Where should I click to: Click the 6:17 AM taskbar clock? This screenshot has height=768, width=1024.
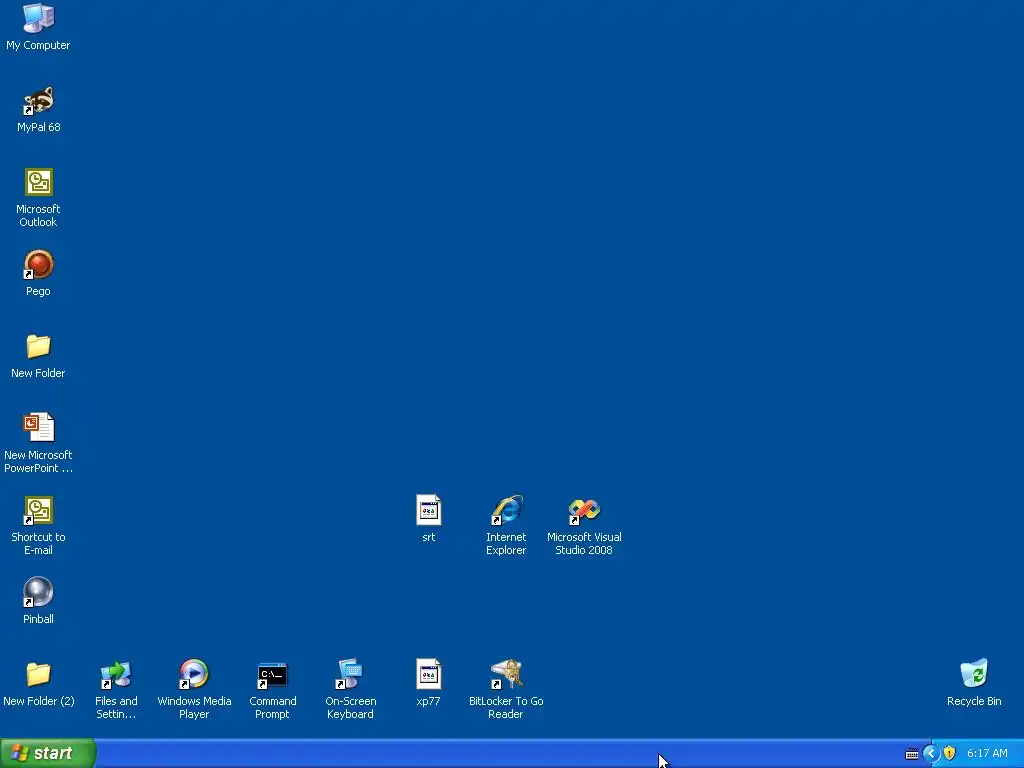[987, 754]
